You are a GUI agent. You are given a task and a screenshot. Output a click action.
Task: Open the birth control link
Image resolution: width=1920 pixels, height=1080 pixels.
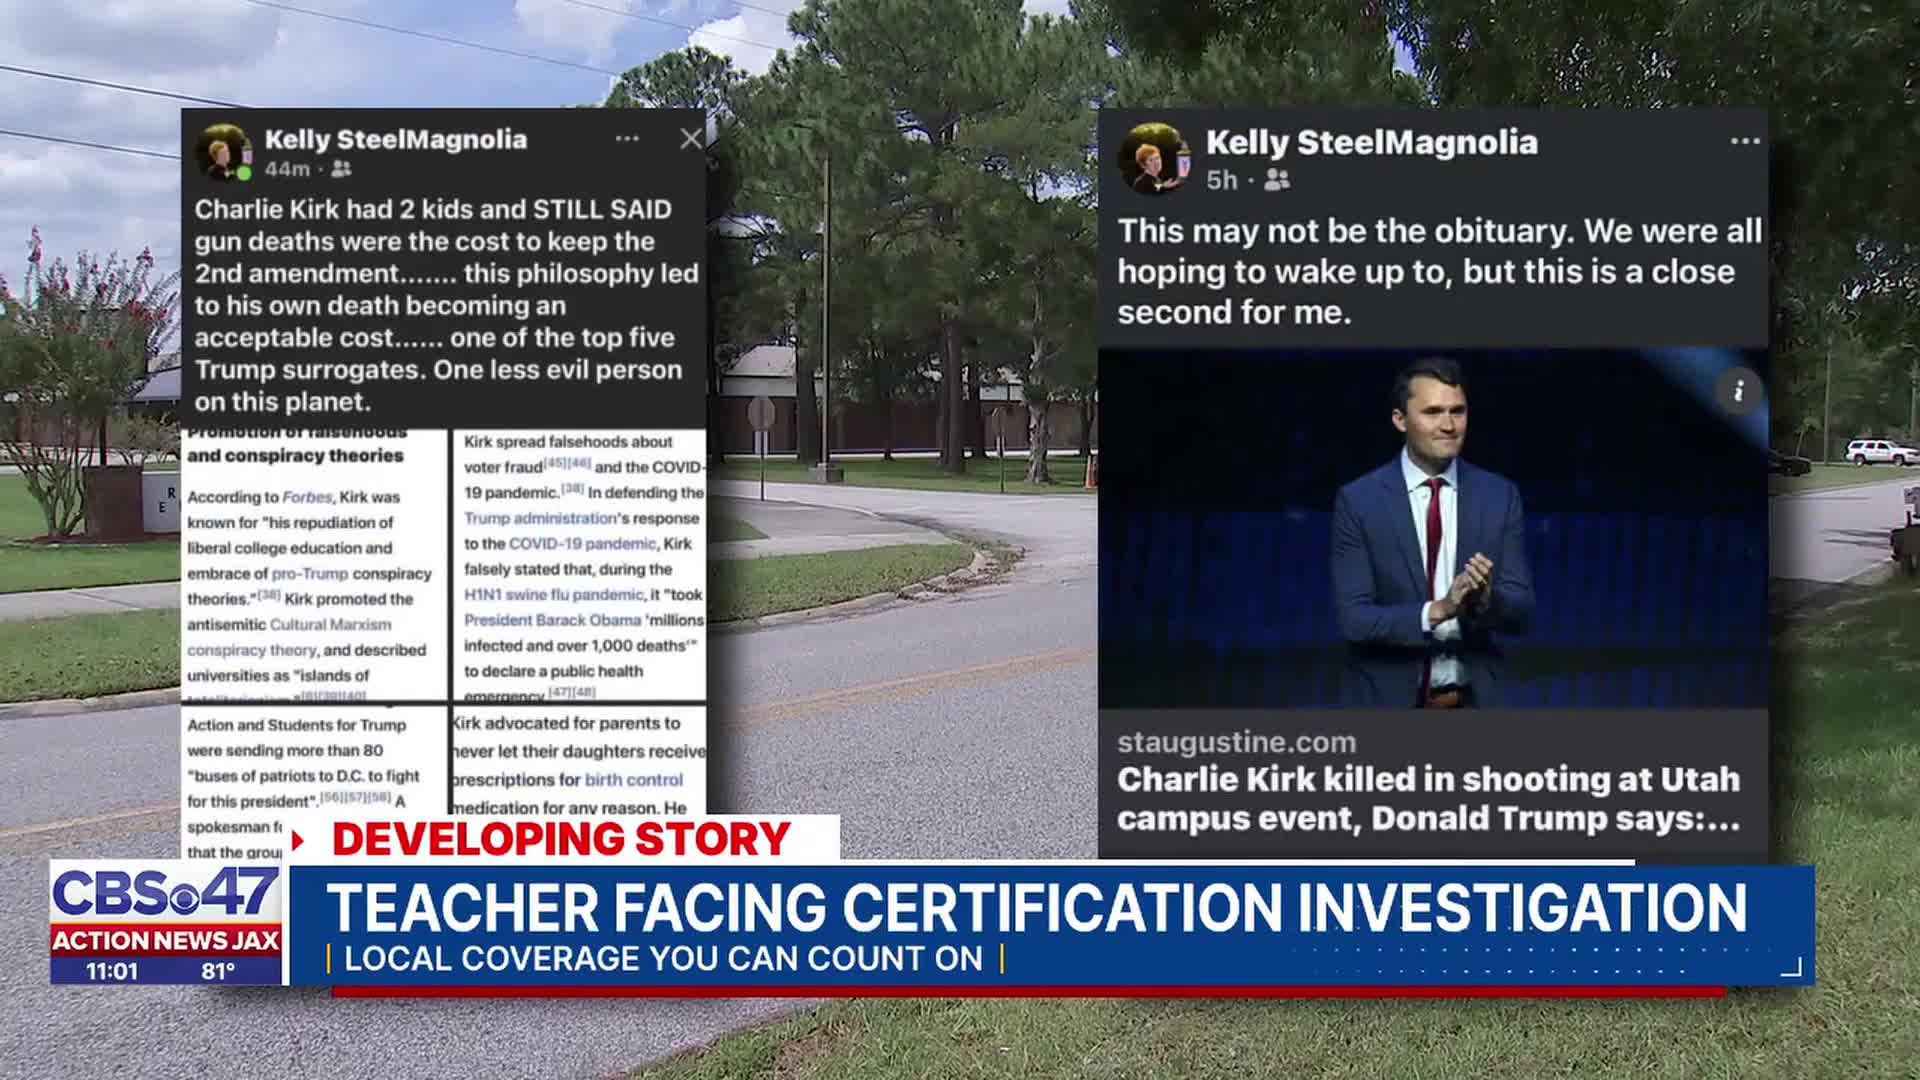click(634, 780)
